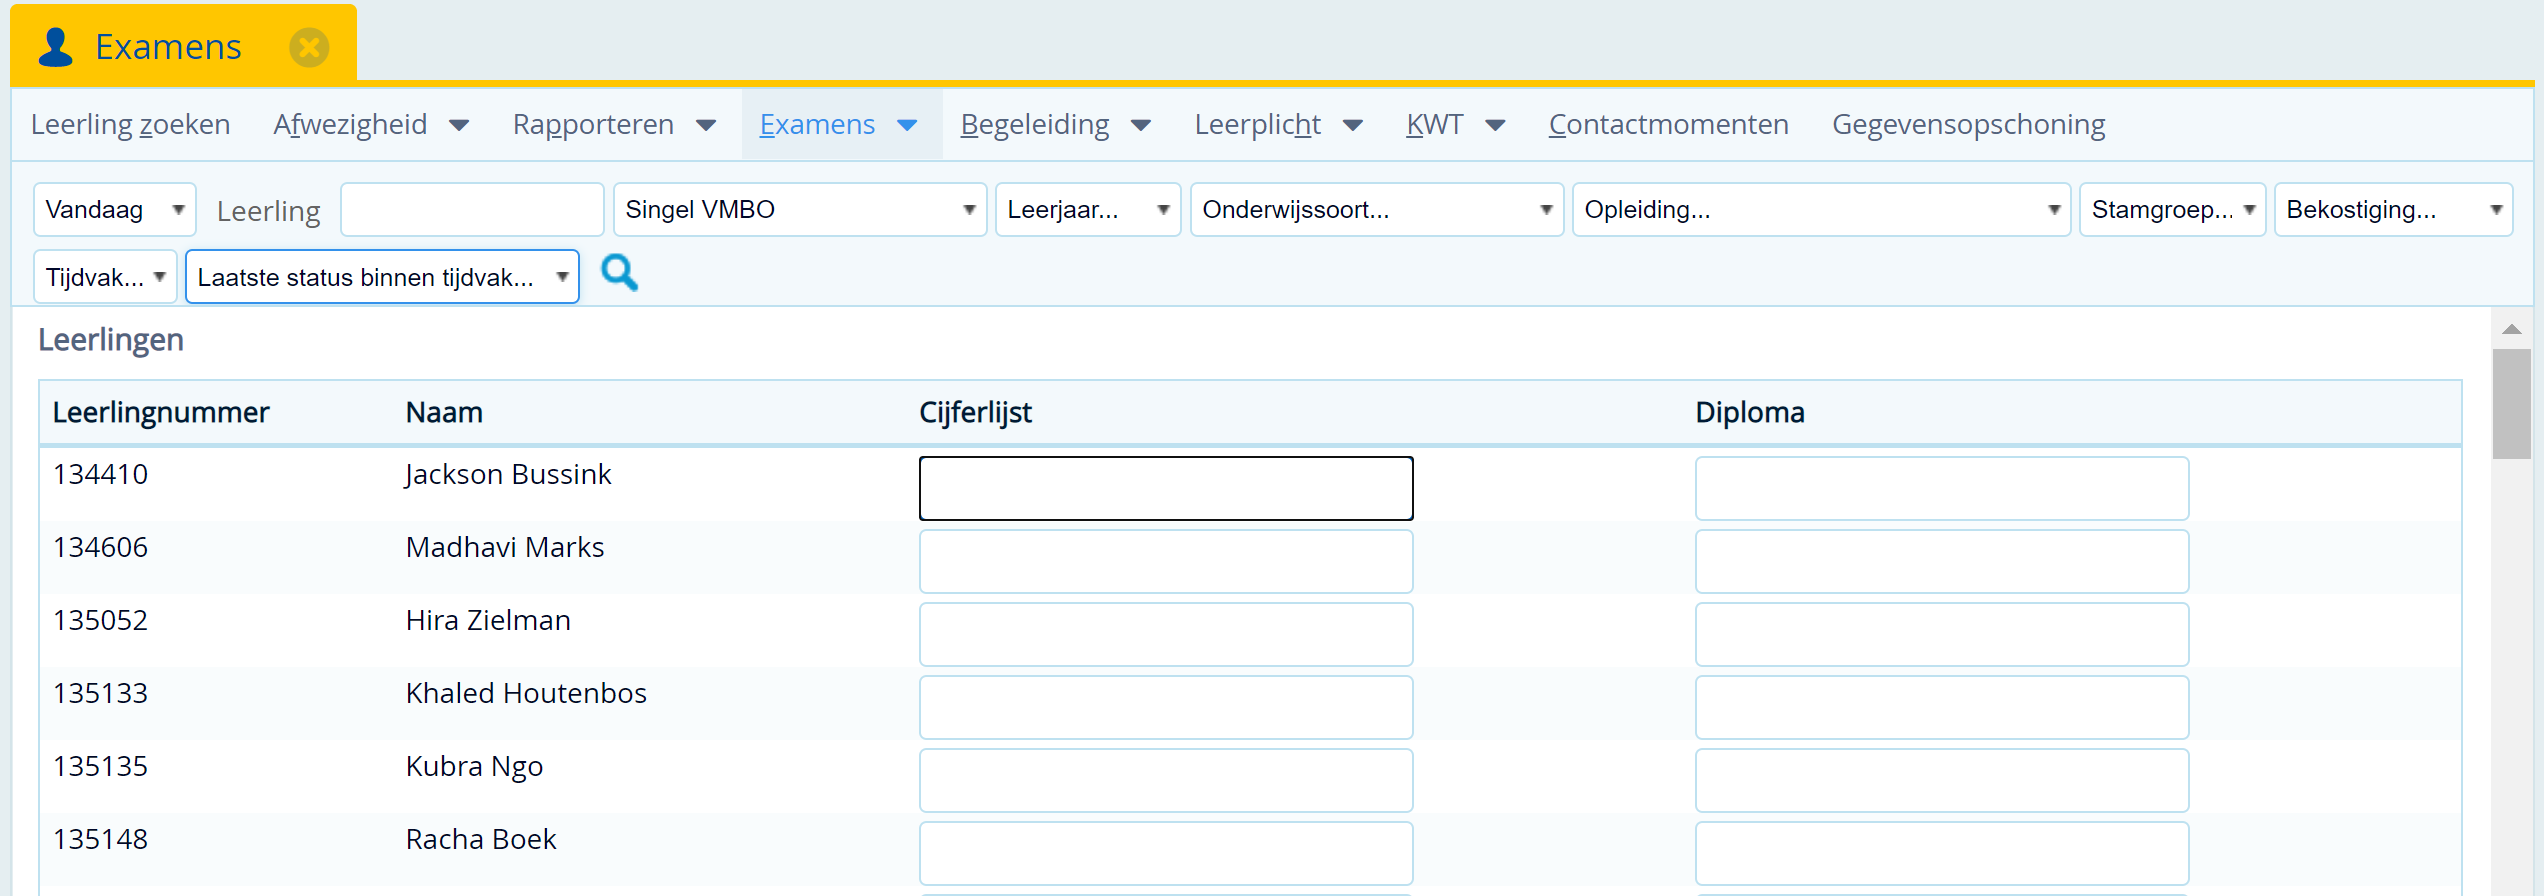This screenshot has height=896, width=2544.
Task: Click the Diploma column header
Action: (x=1750, y=412)
